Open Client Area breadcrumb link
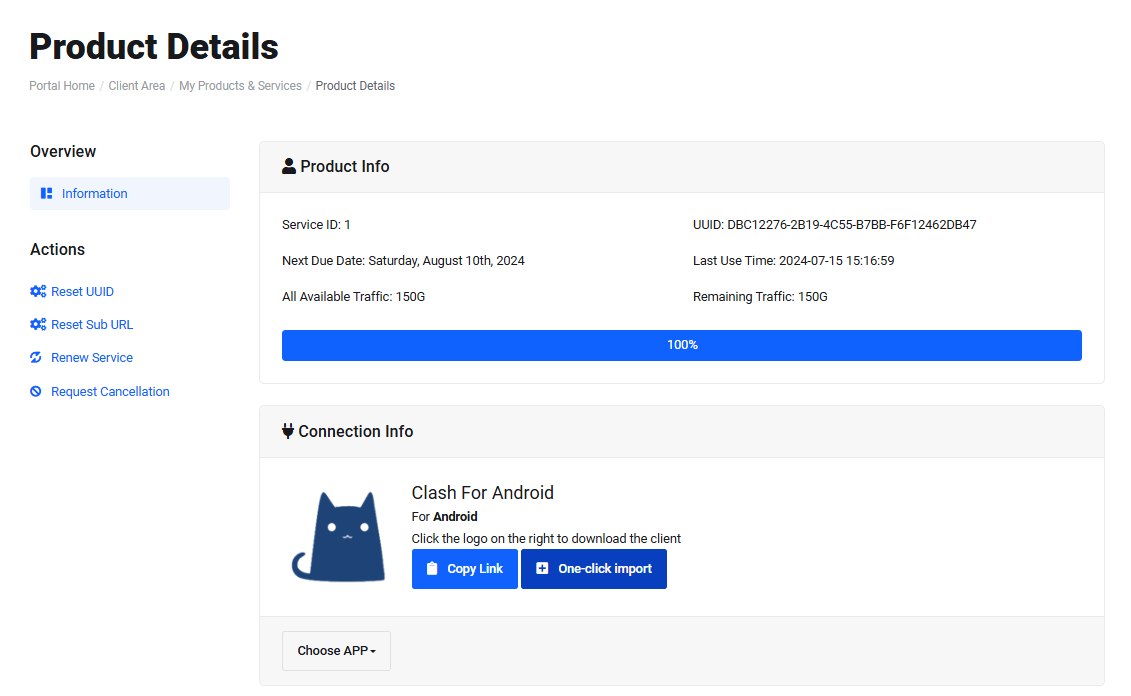 [x=137, y=86]
